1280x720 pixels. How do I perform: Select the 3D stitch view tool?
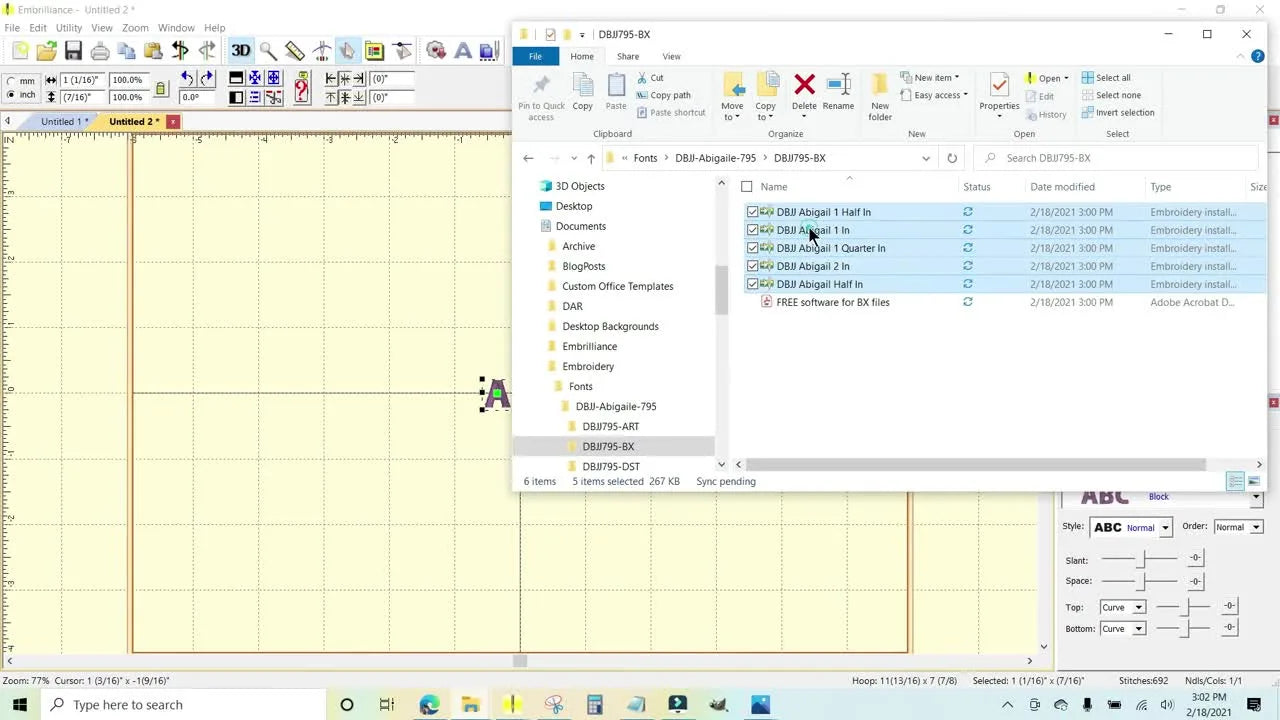[241, 50]
